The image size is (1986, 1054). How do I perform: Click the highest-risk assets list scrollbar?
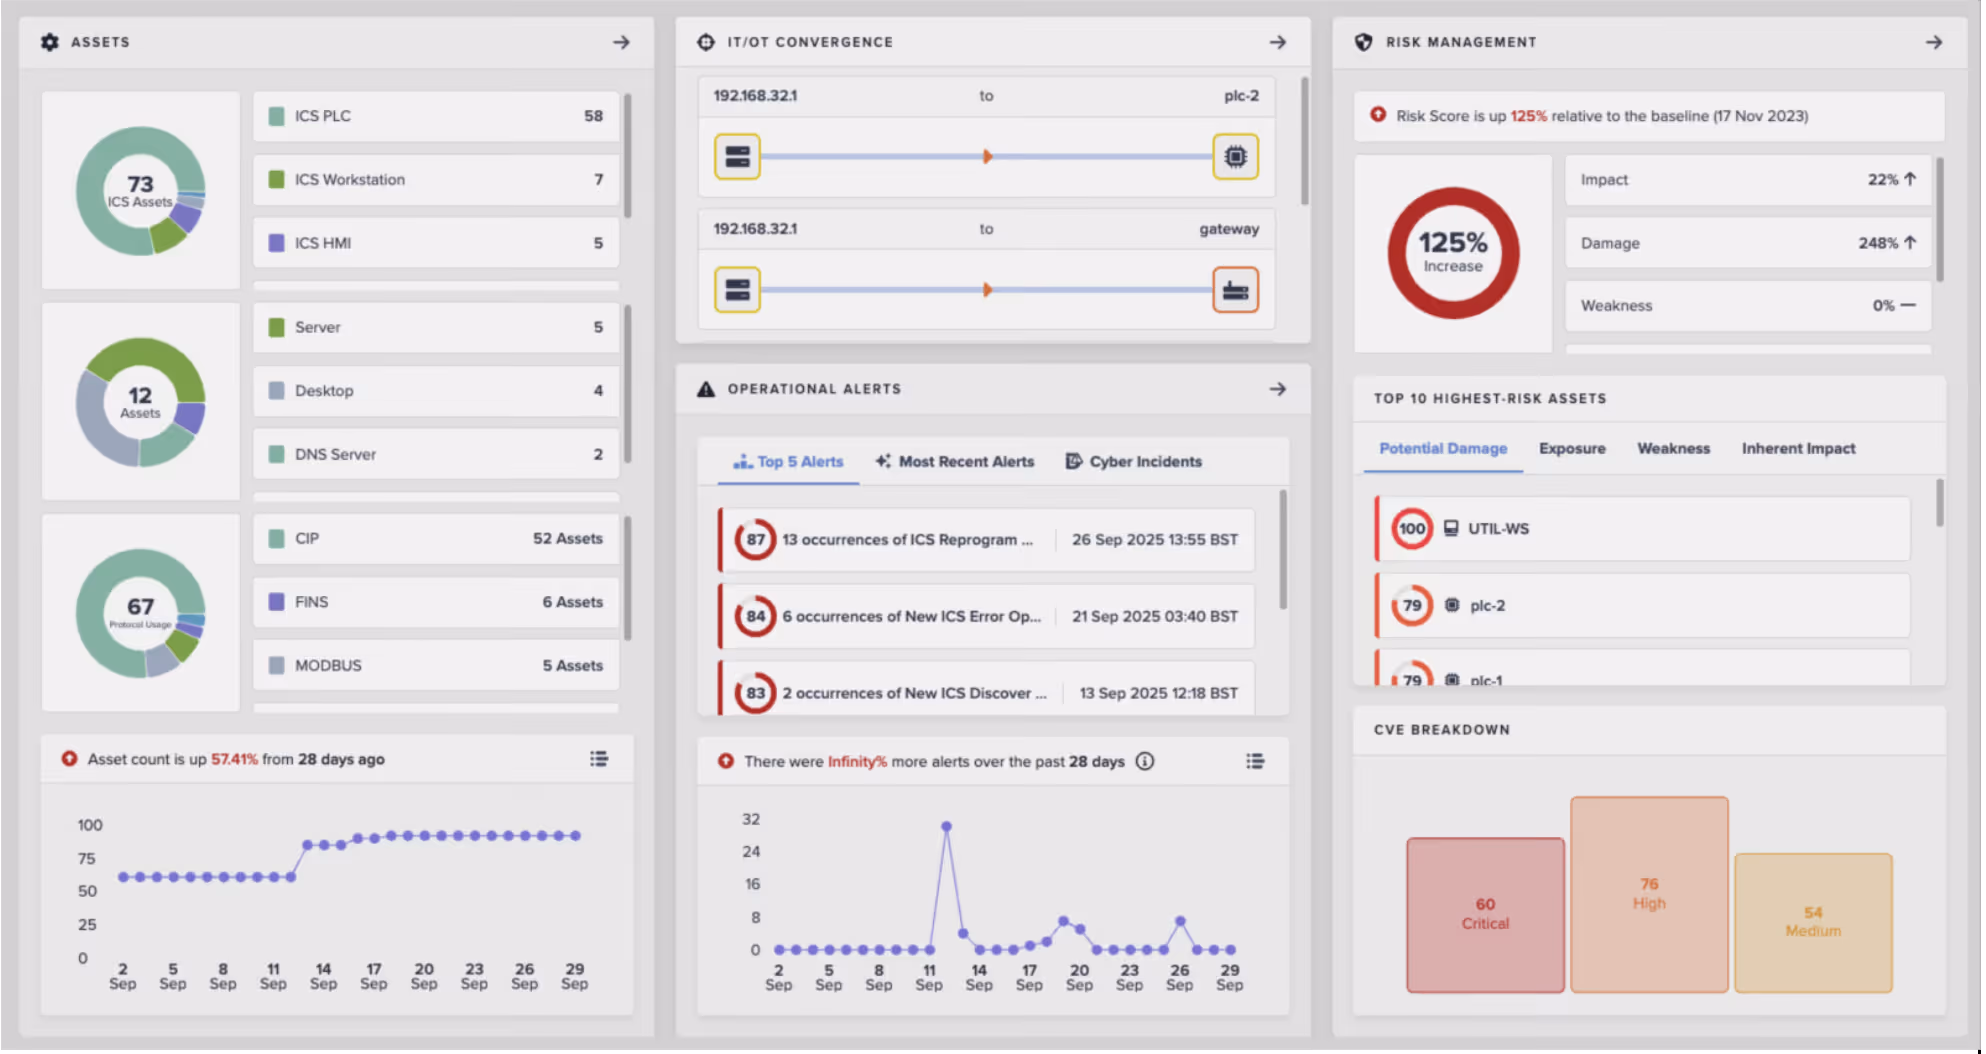[x=1939, y=502]
